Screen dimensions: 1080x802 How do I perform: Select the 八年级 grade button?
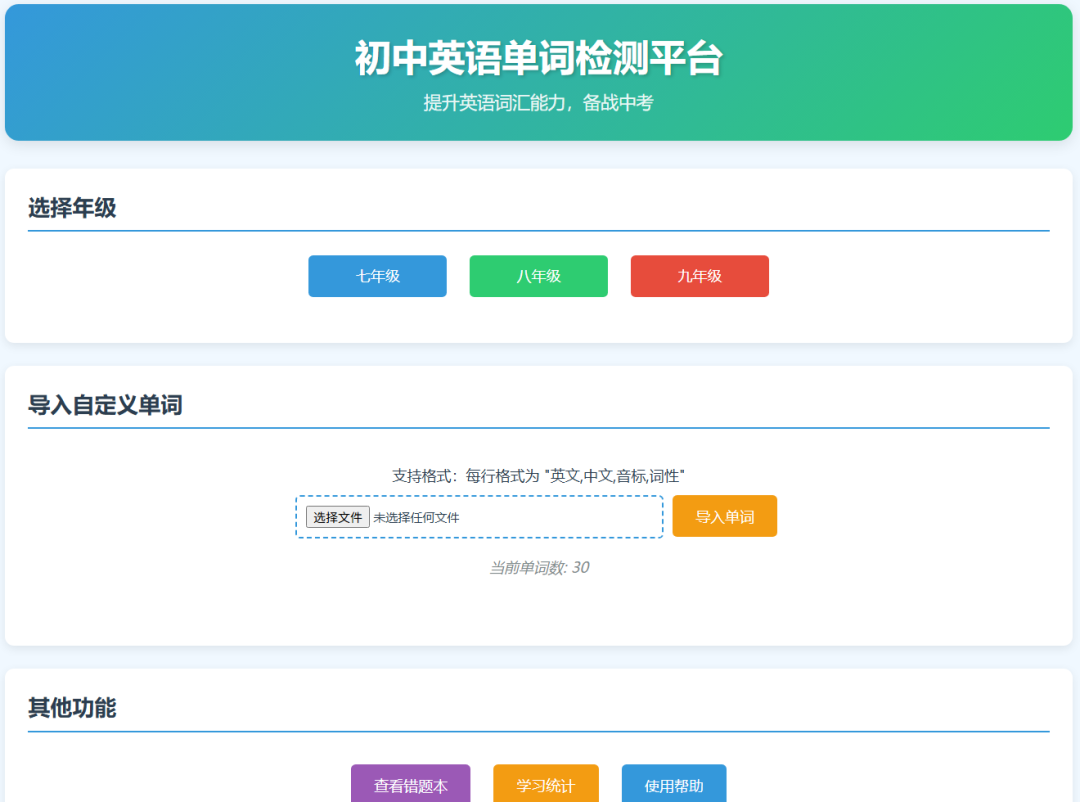pyautogui.click(x=538, y=276)
